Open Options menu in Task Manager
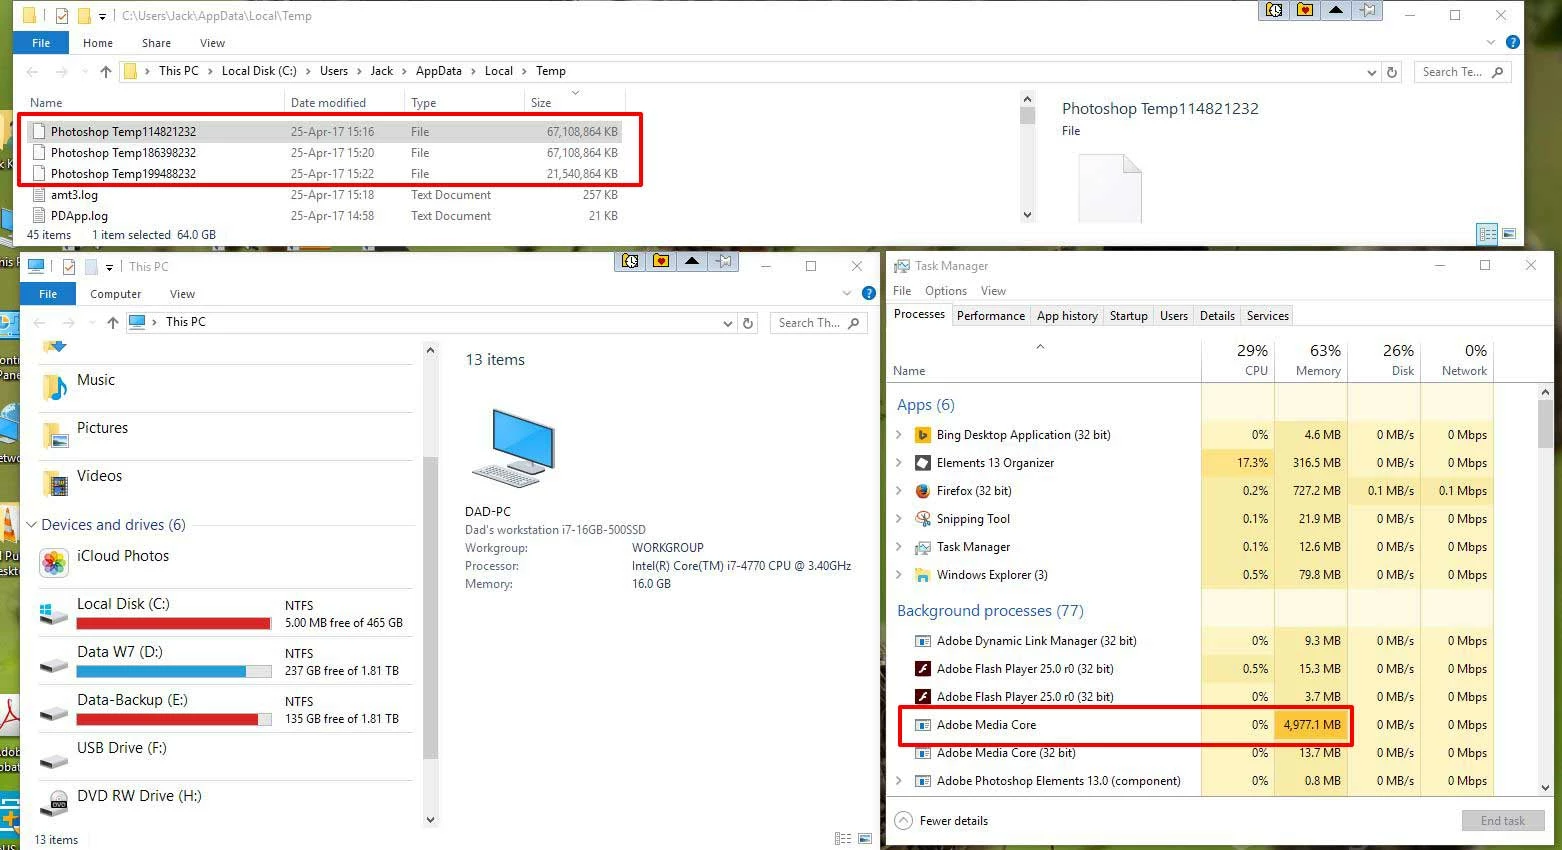Viewport: 1562px width, 850px height. click(946, 291)
